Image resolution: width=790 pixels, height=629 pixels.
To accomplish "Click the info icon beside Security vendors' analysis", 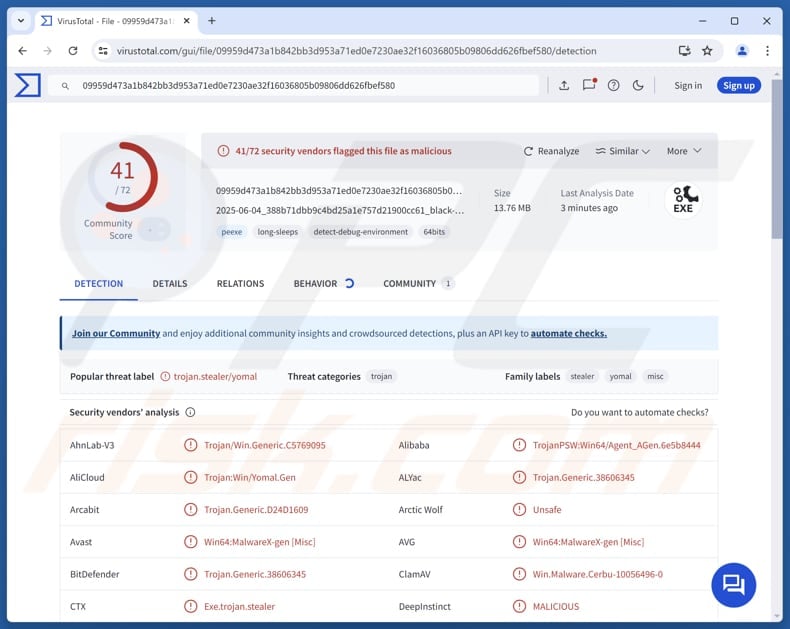I will pos(190,412).
